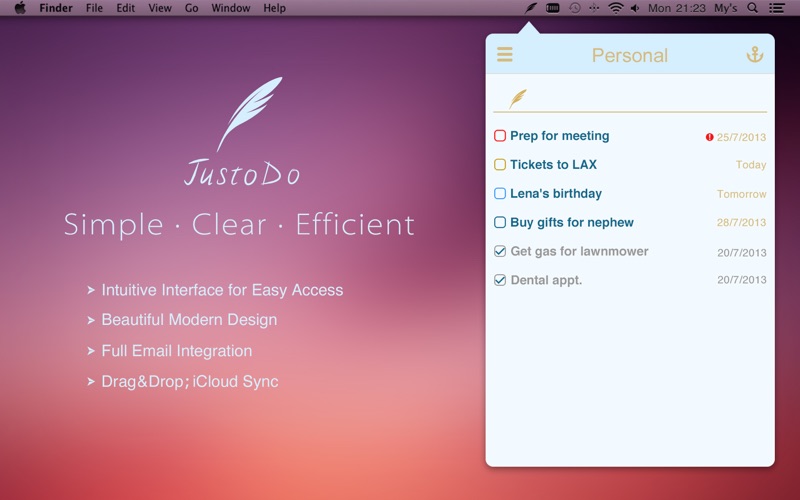
Task: Open Notification Center list icon
Action: 777,8
